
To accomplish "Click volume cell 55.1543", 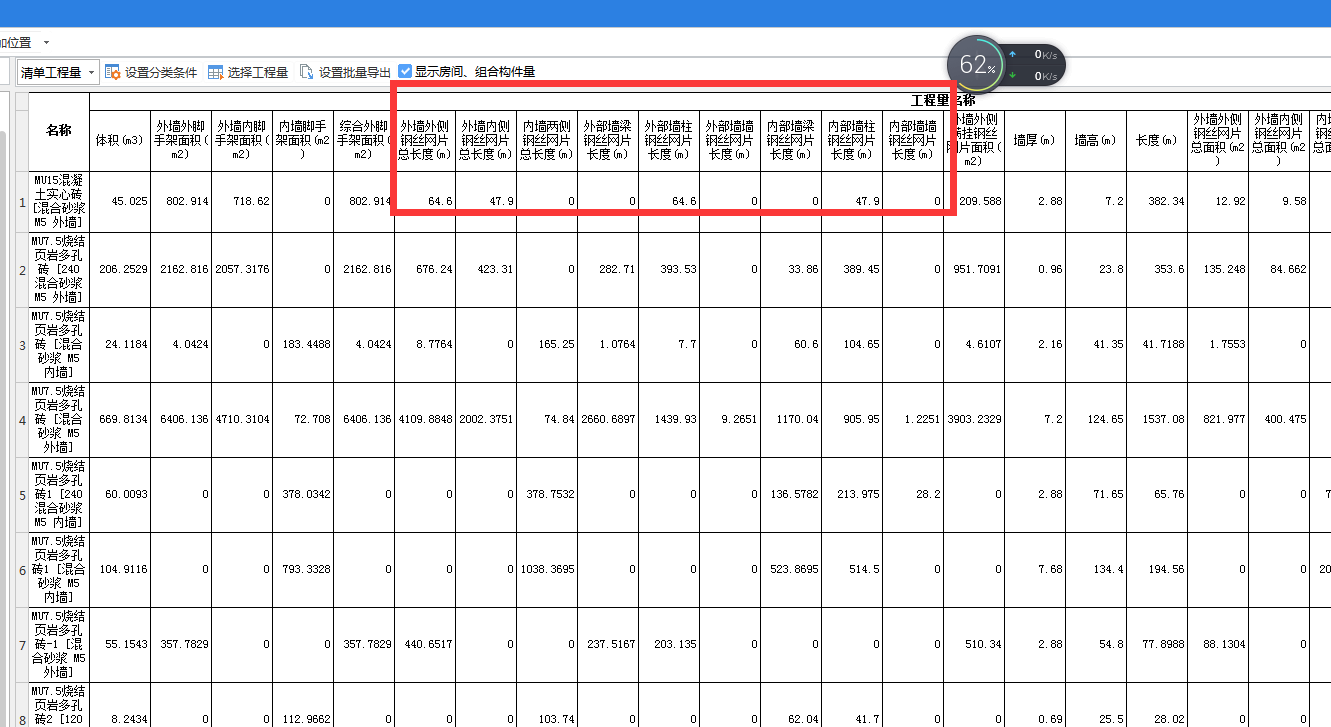I will pos(120,645).
